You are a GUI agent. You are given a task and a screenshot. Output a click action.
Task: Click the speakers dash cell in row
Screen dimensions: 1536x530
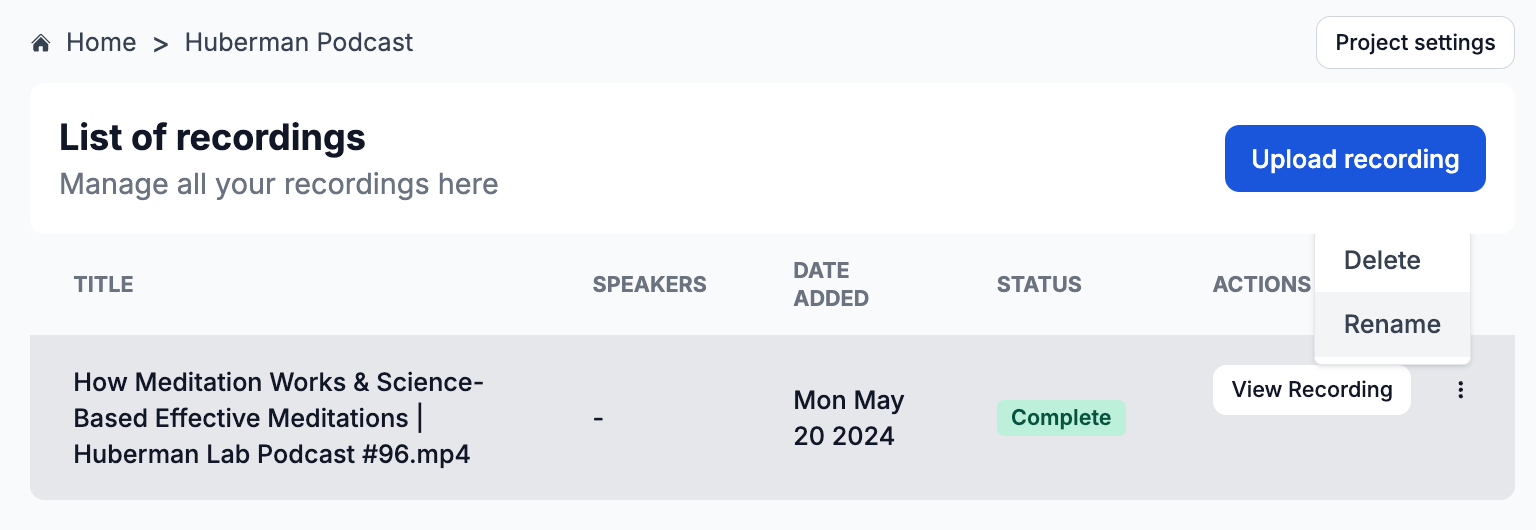coord(598,418)
